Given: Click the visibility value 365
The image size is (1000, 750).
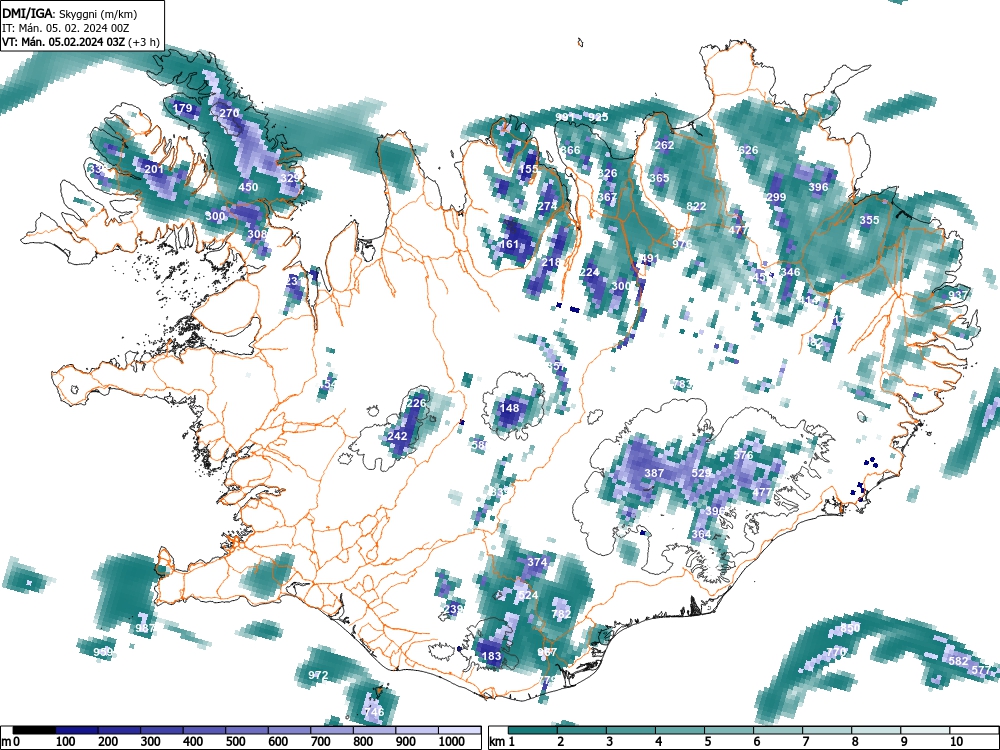Looking at the screenshot, I should tap(659, 178).
